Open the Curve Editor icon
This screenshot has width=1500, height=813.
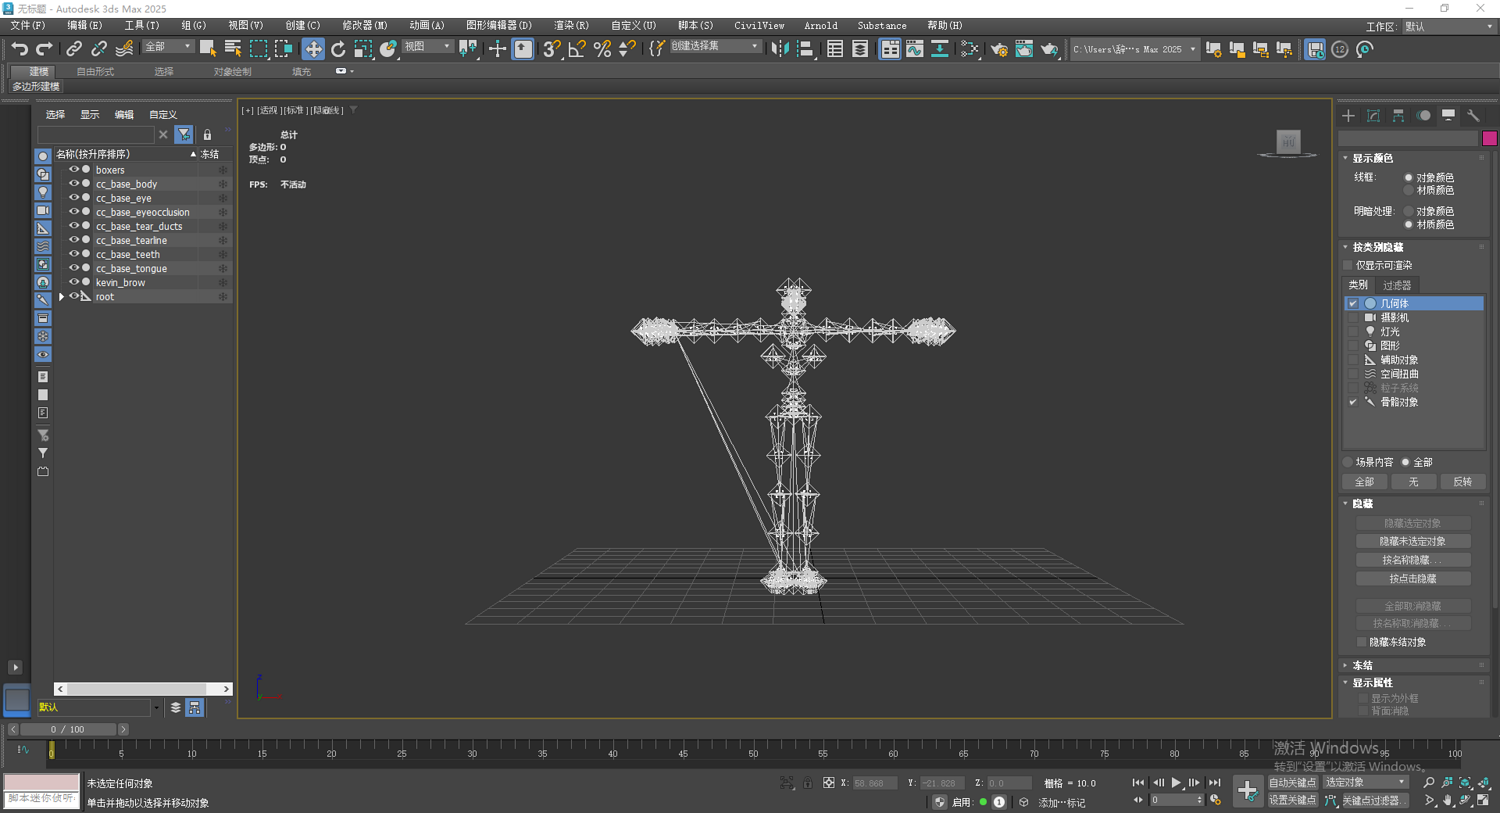pyautogui.click(x=915, y=49)
